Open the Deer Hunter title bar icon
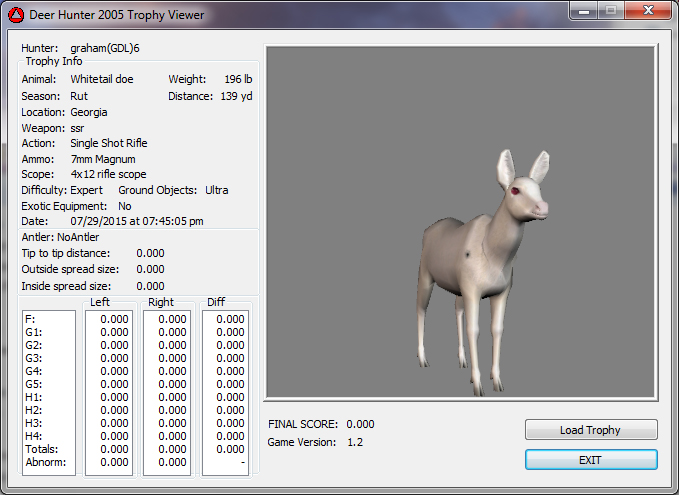Image resolution: width=679 pixels, height=495 pixels. (x=16, y=14)
